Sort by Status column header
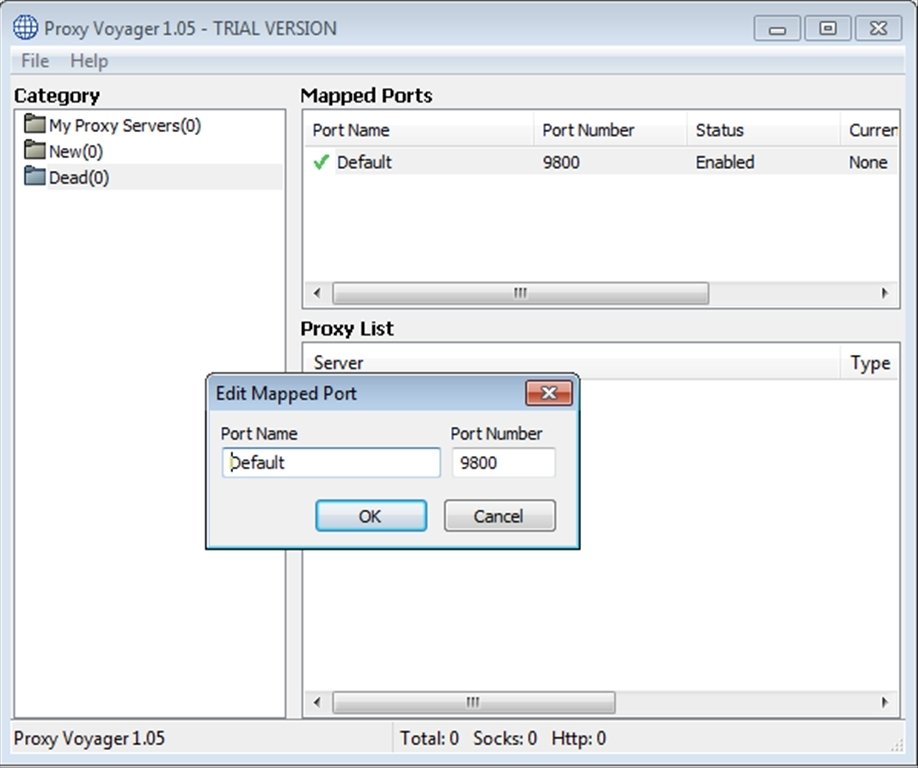Viewport: 918px width, 768px height. tap(763, 130)
